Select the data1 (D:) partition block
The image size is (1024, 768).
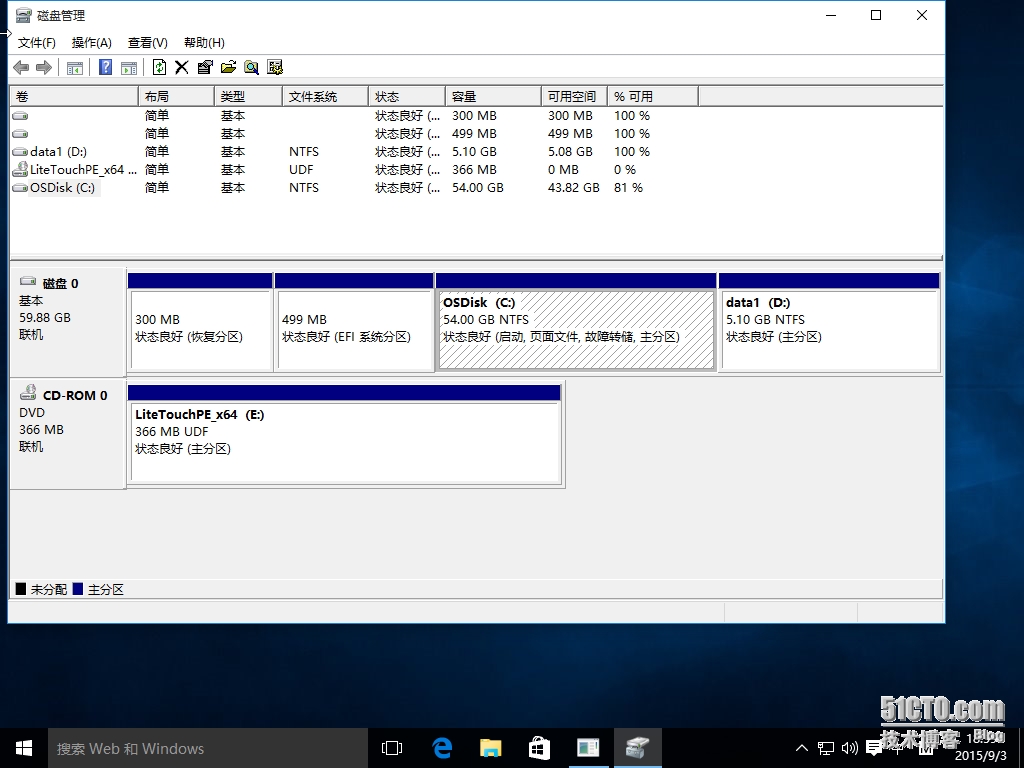[x=829, y=330]
